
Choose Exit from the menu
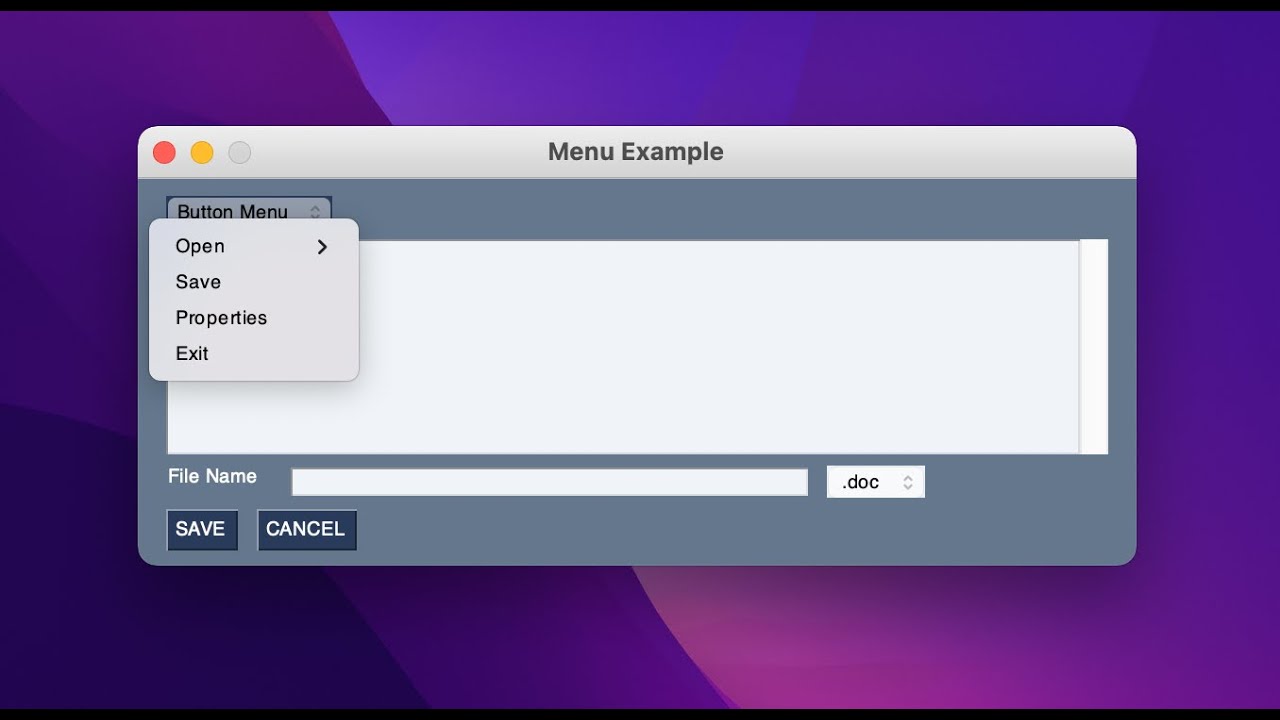(x=253, y=354)
